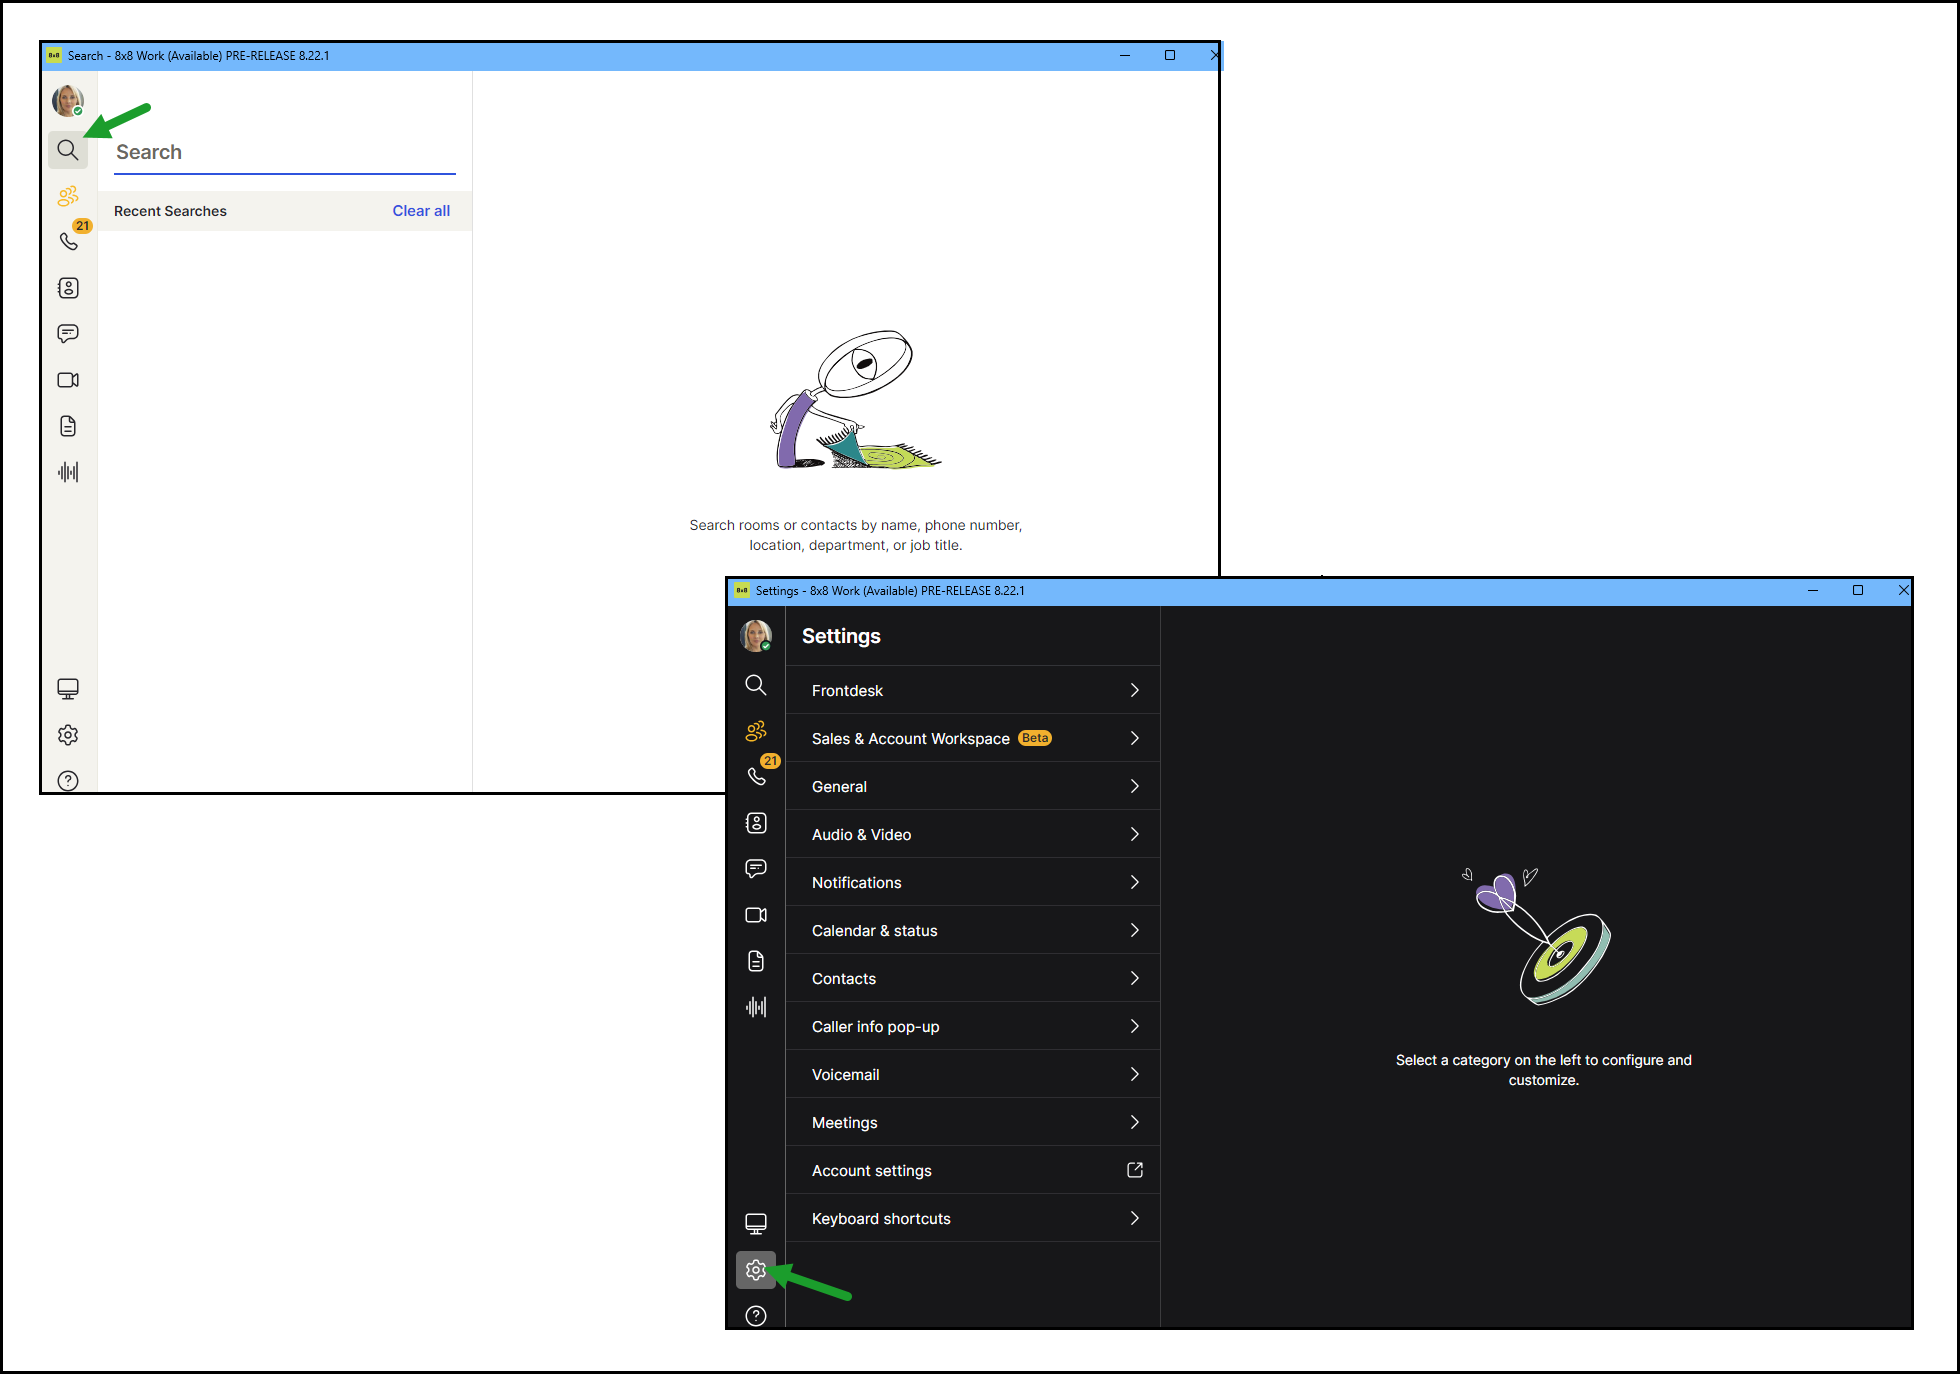Open Calendar & status settings
The width and height of the screenshot is (1960, 1374).
point(973,931)
